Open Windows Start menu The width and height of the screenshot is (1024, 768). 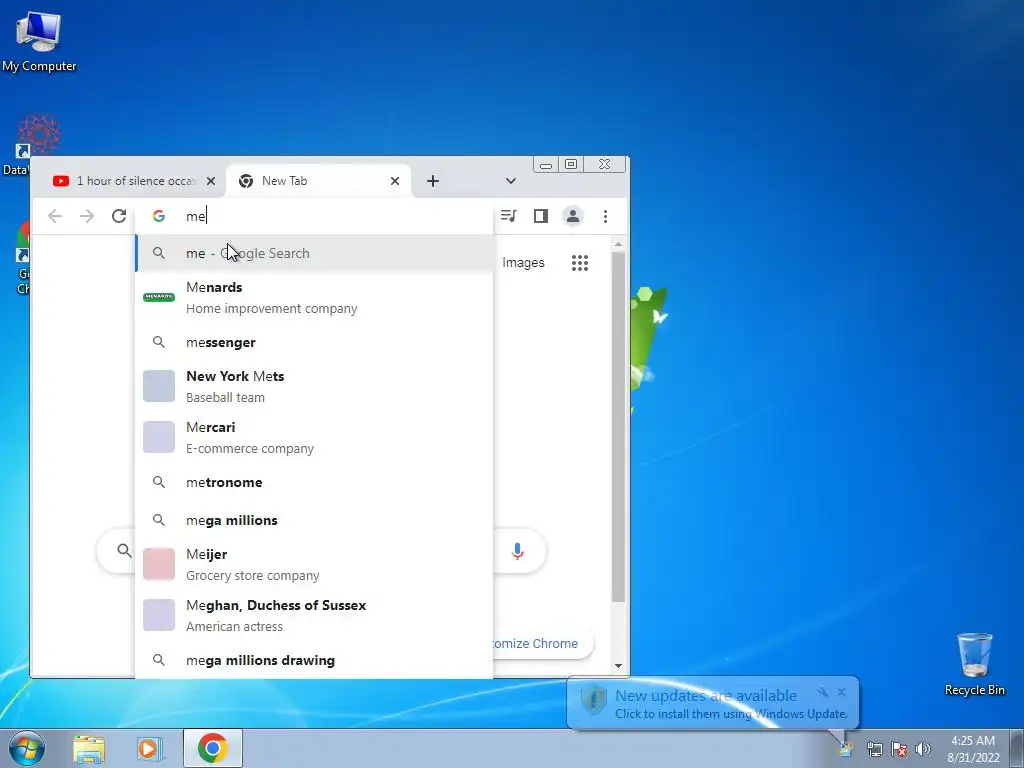click(26, 748)
